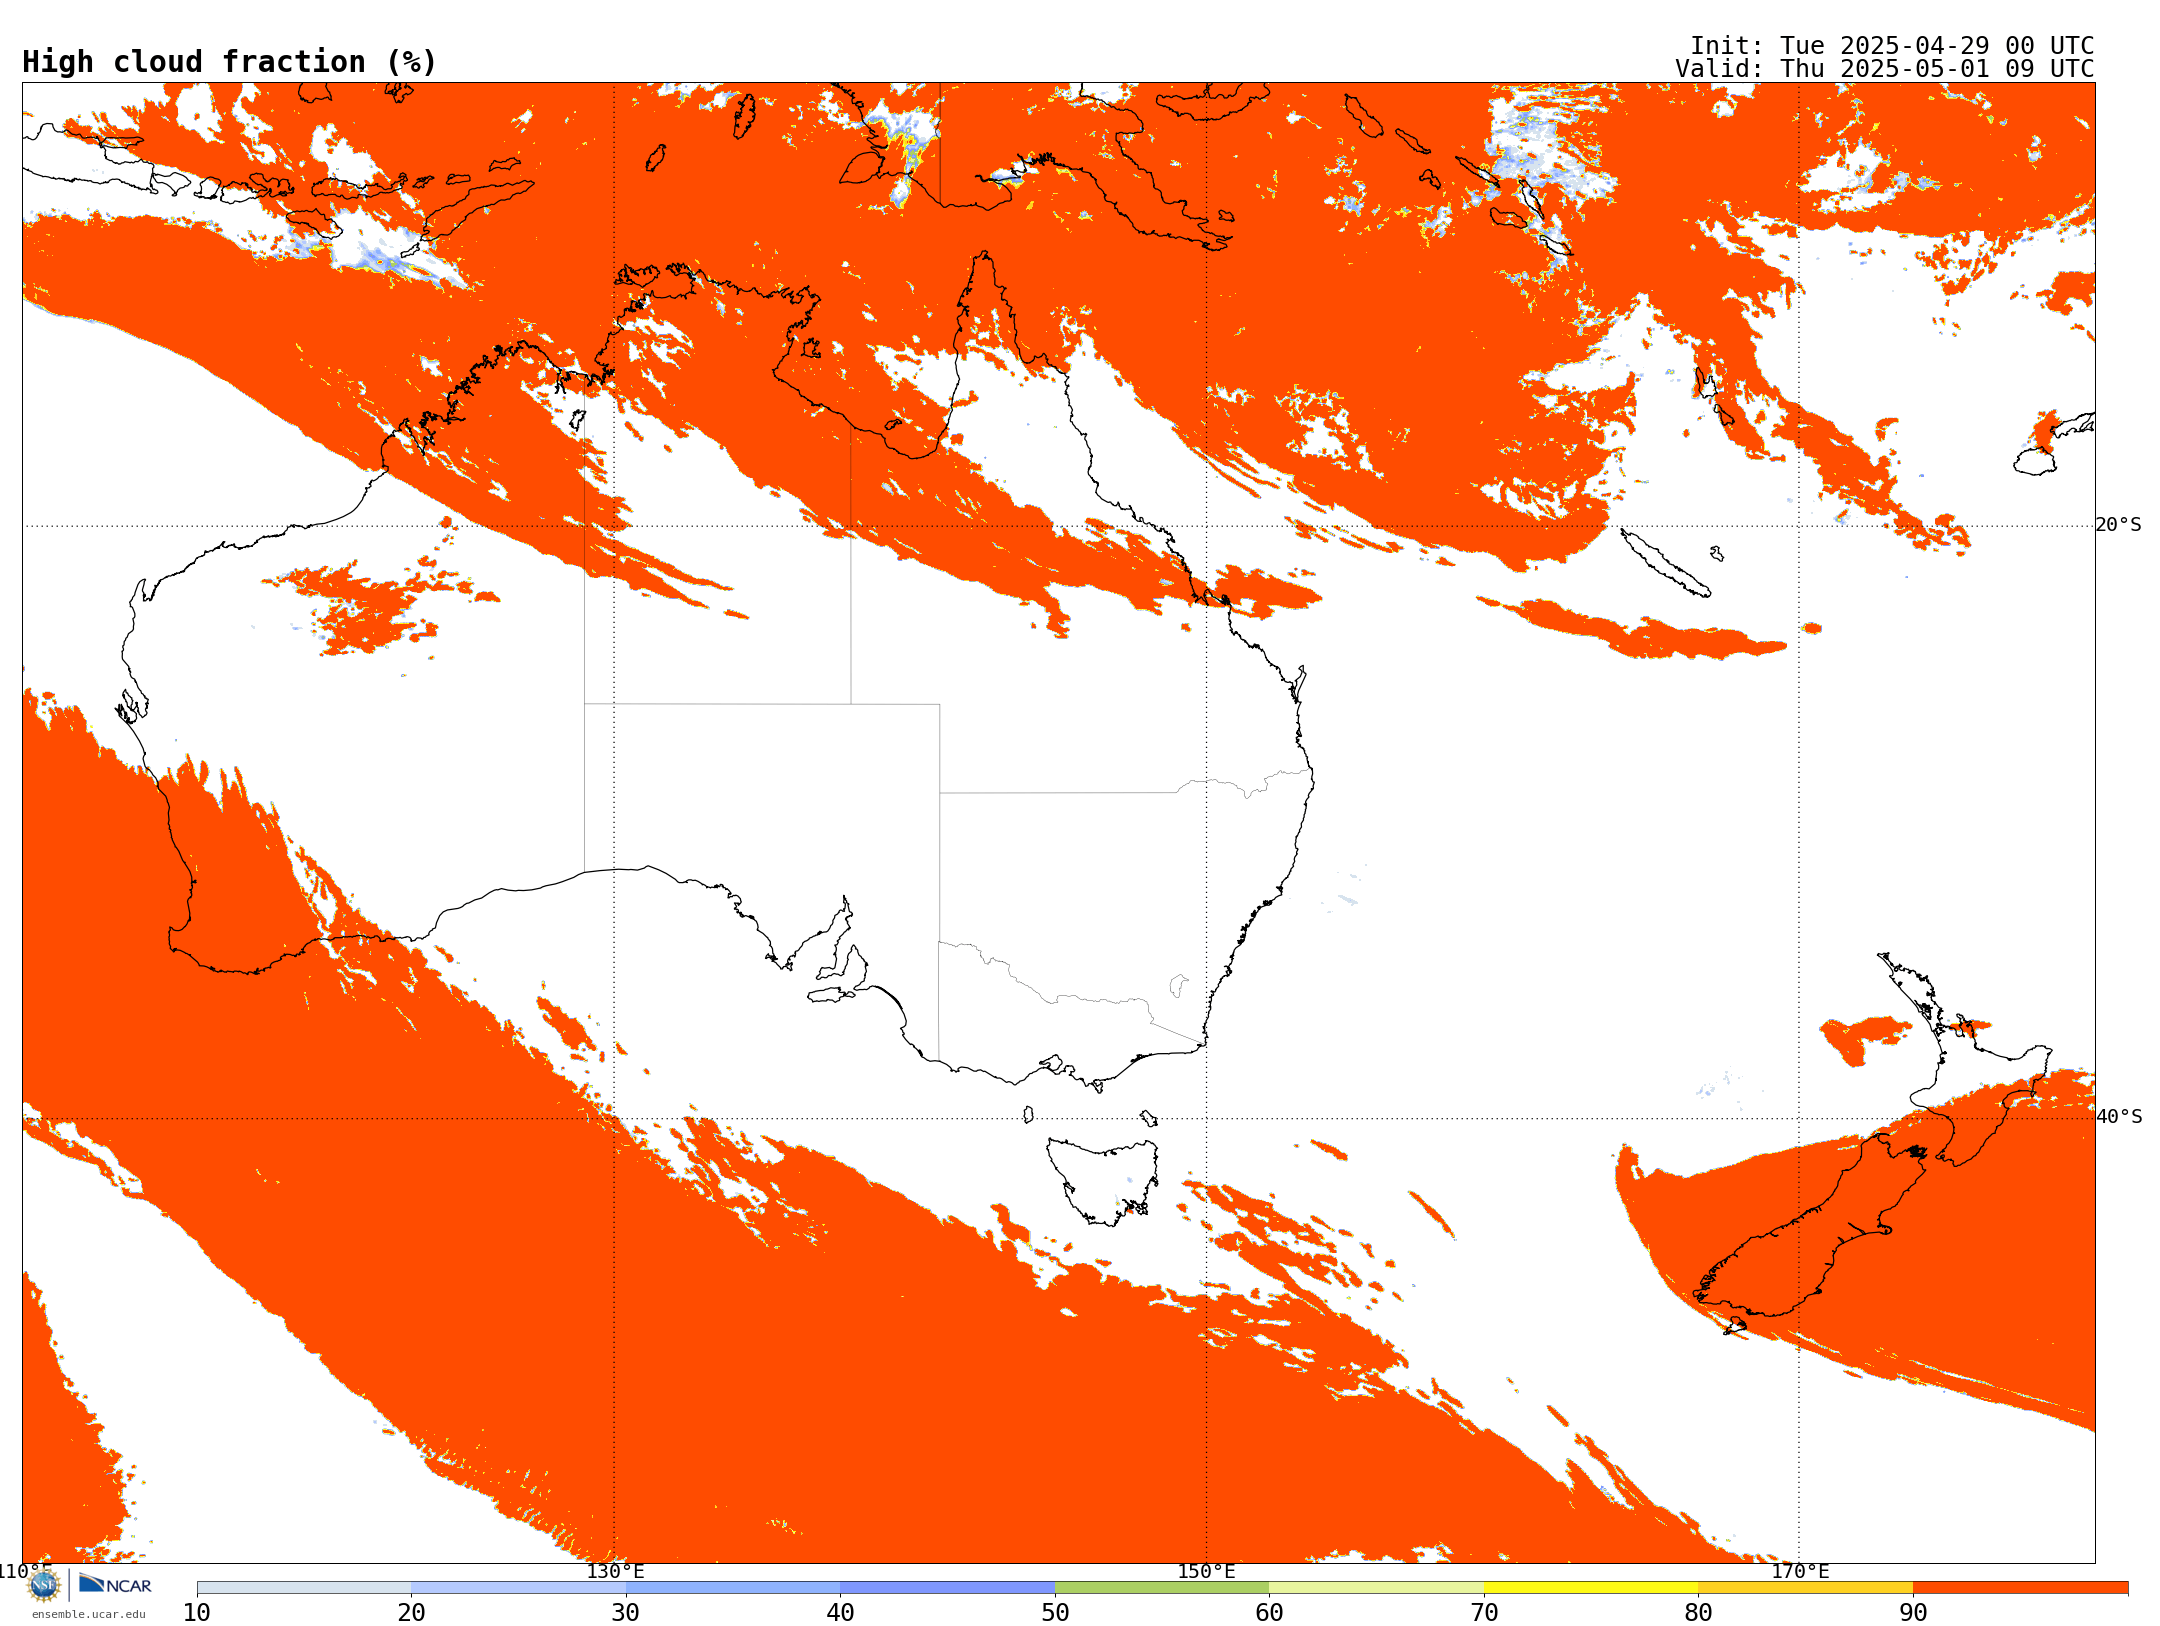Click New Caledonia island outline on the map
The image size is (2160, 1626).
coord(1664,563)
